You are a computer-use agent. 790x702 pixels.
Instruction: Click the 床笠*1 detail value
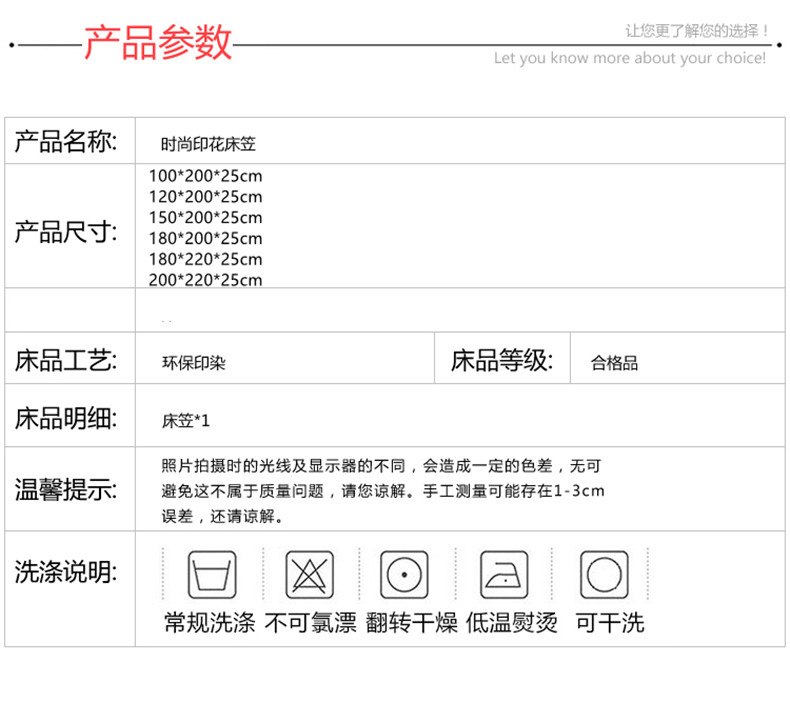(x=185, y=420)
